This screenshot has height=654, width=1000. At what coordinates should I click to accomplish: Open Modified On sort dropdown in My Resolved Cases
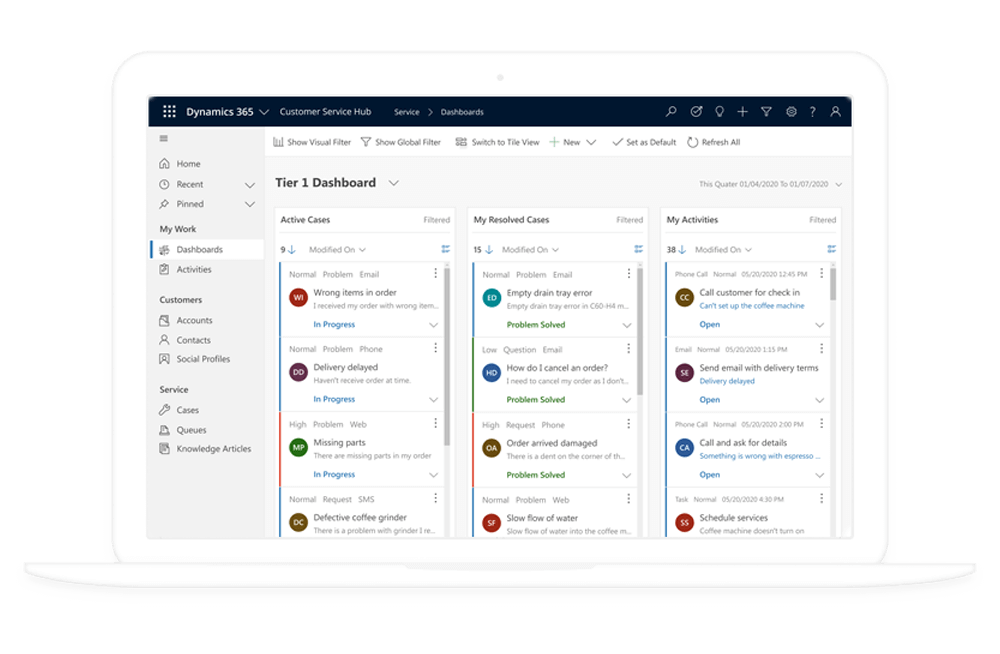pos(531,249)
